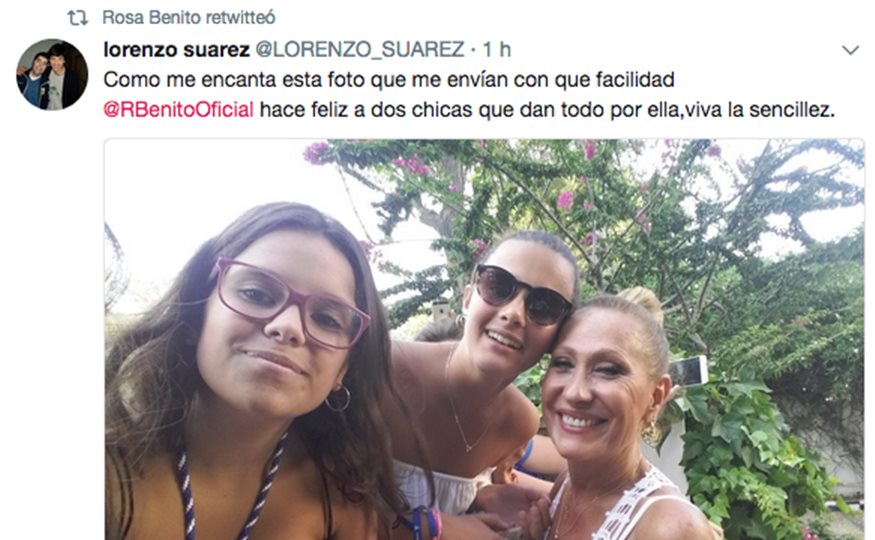Open the @RBenitoOficial mention link
This screenshot has width=875, height=540.
(x=179, y=109)
